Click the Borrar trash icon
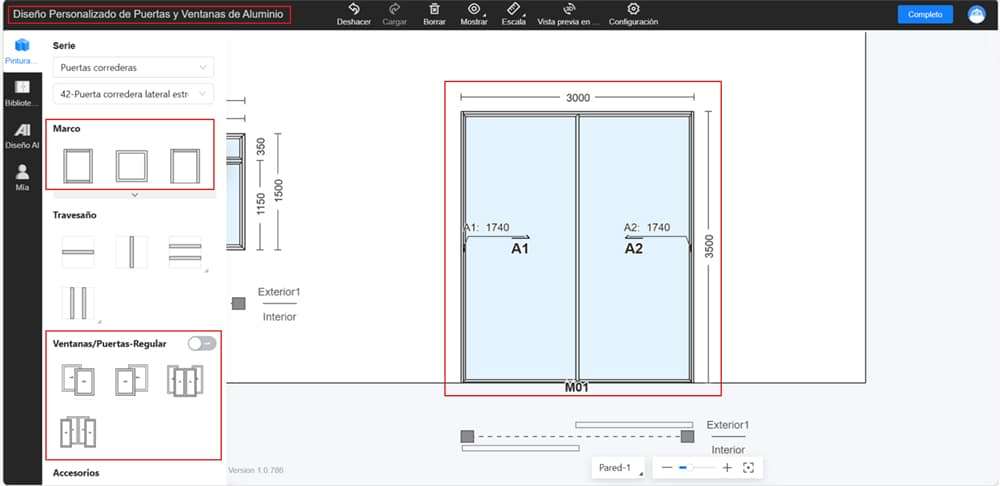 point(434,9)
